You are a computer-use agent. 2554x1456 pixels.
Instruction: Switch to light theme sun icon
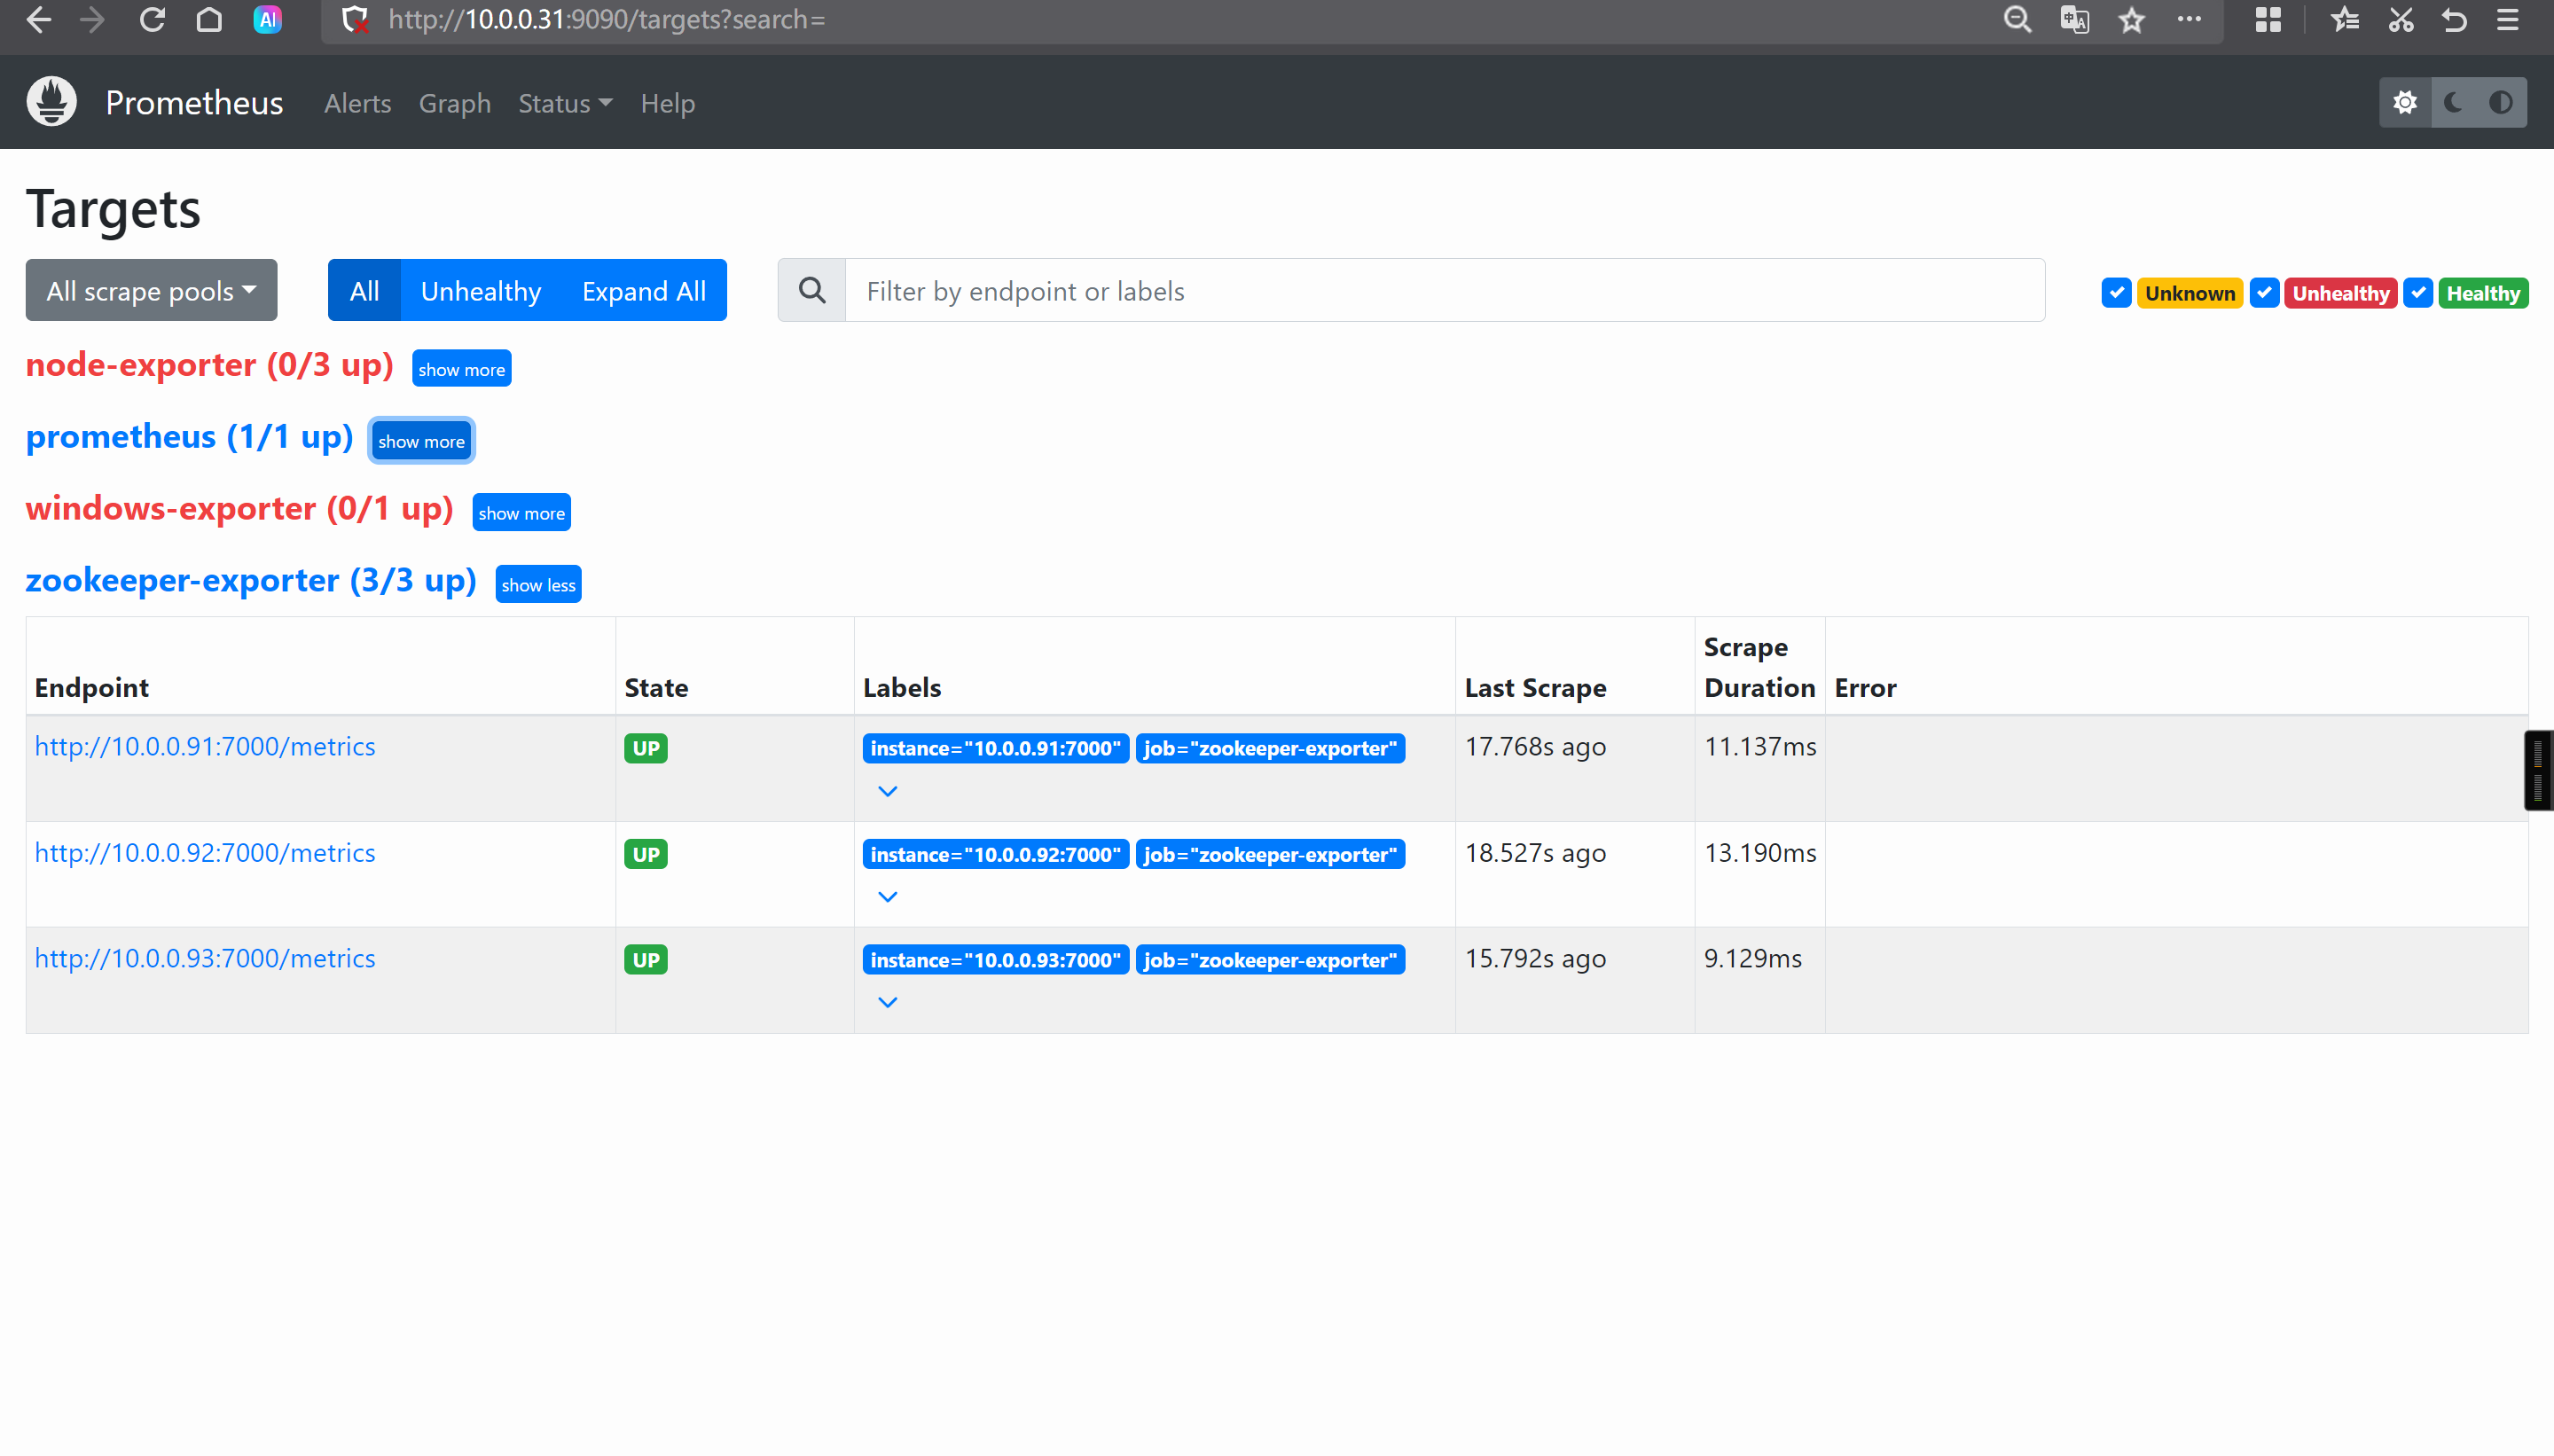2404,102
